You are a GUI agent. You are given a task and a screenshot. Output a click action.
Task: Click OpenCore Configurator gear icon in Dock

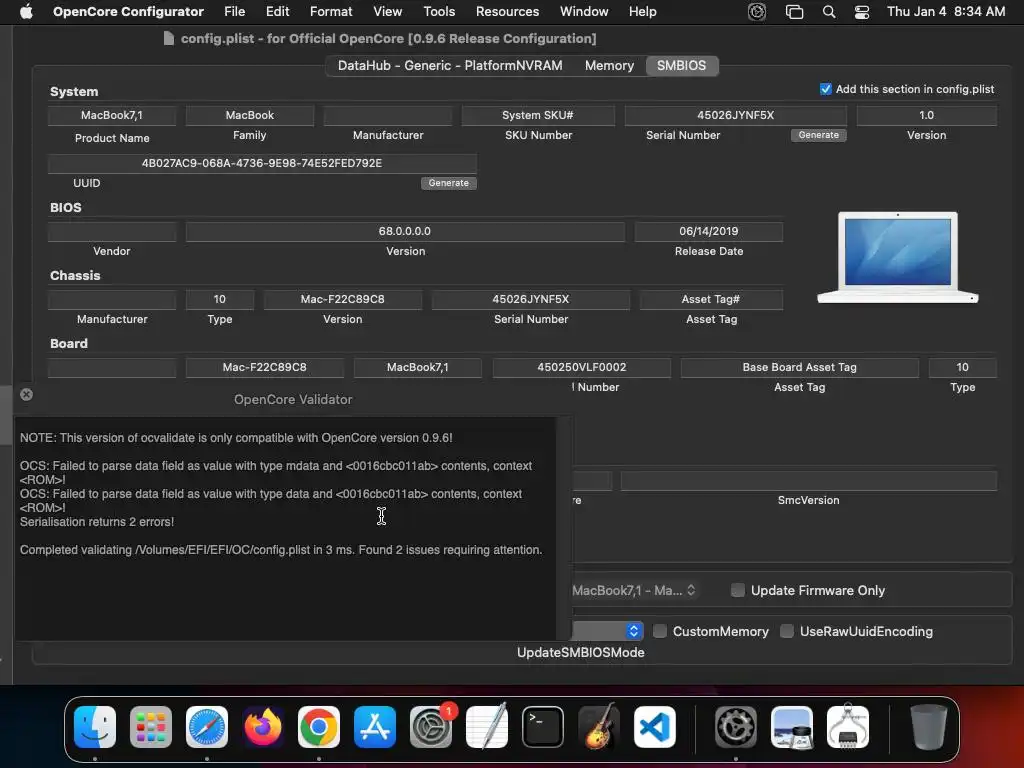pyautogui.click(x=736, y=727)
